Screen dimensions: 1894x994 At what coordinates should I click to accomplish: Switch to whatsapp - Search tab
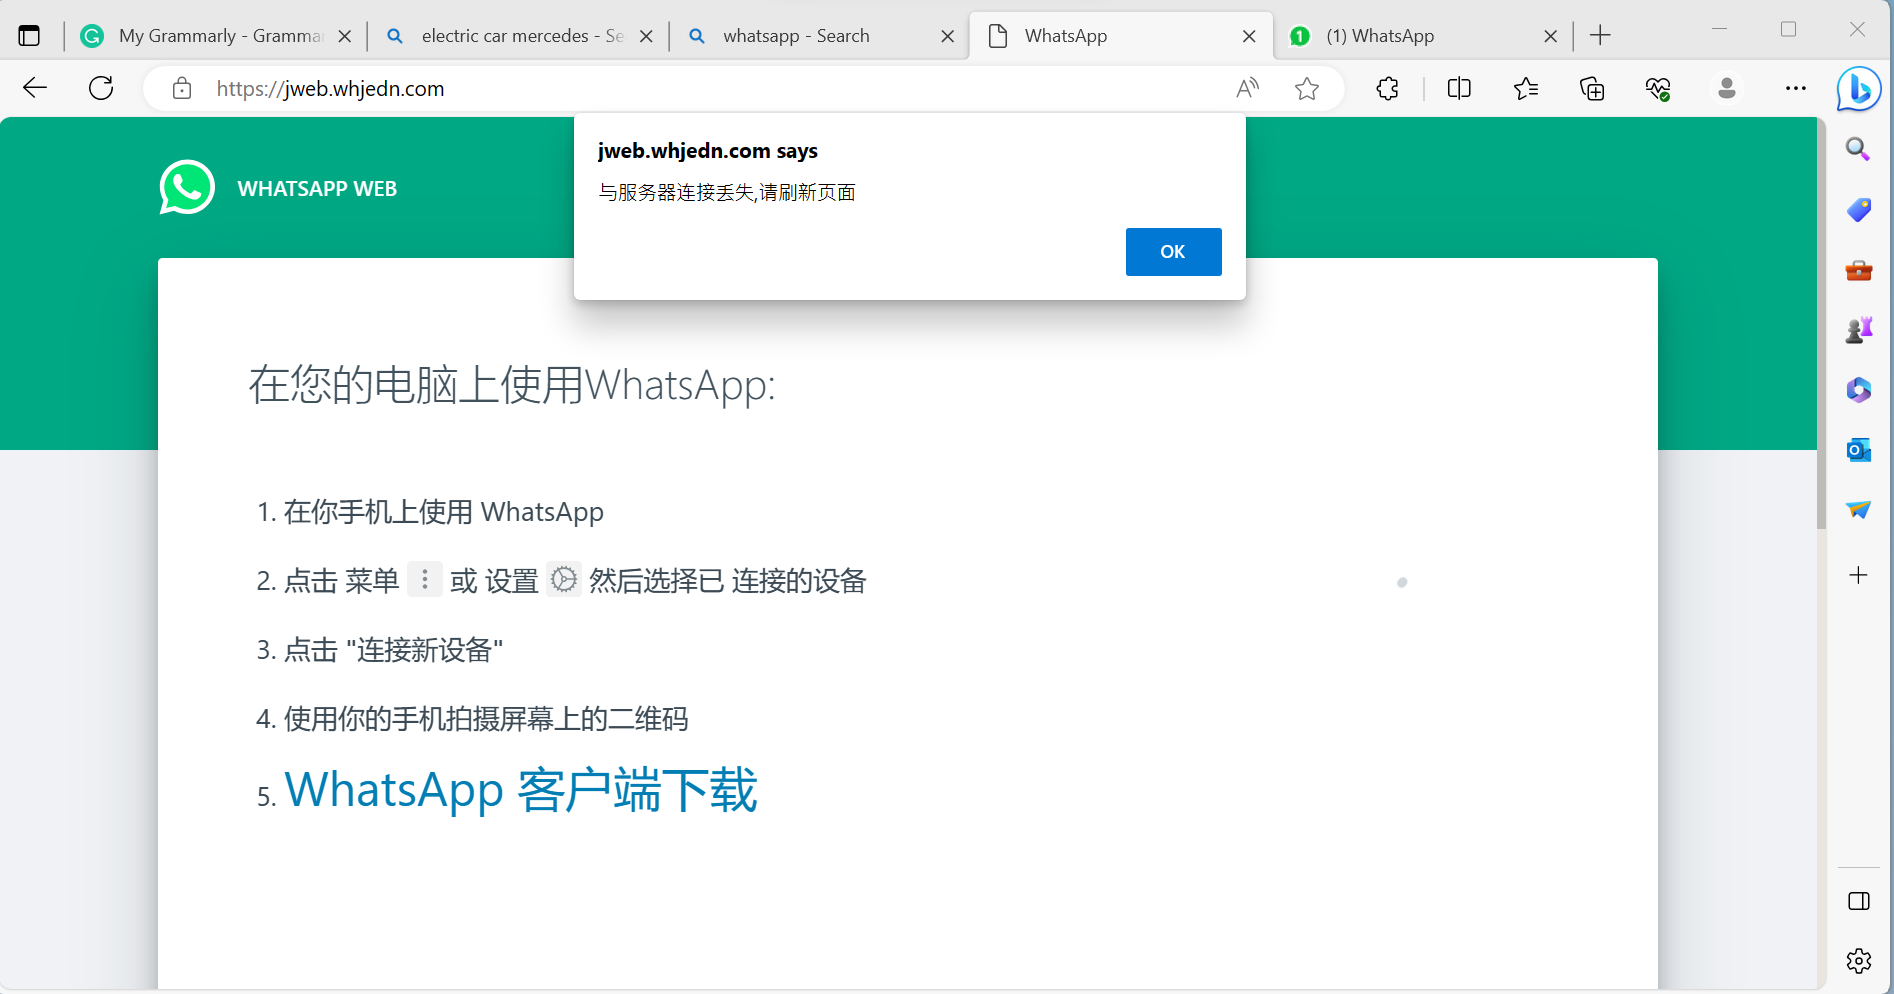(x=821, y=36)
